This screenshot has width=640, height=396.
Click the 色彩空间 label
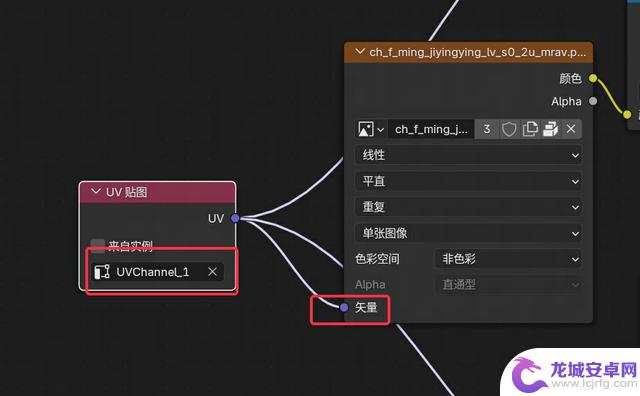tap(377, 259)
